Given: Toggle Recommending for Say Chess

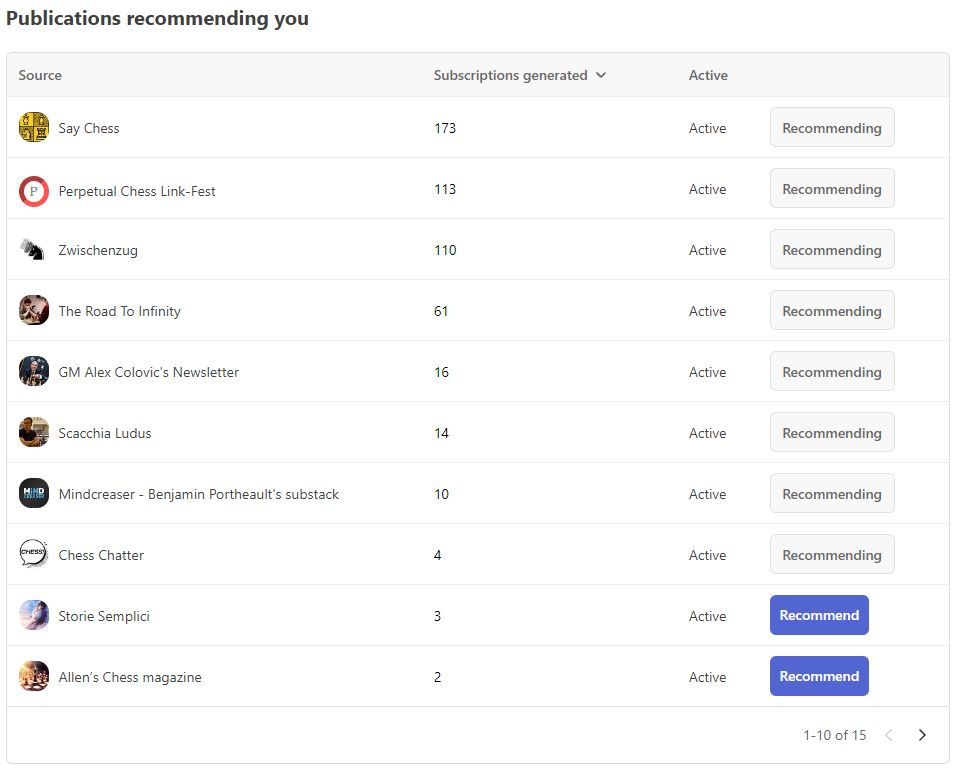Looking at the screenshot, I should click(832, 128).
